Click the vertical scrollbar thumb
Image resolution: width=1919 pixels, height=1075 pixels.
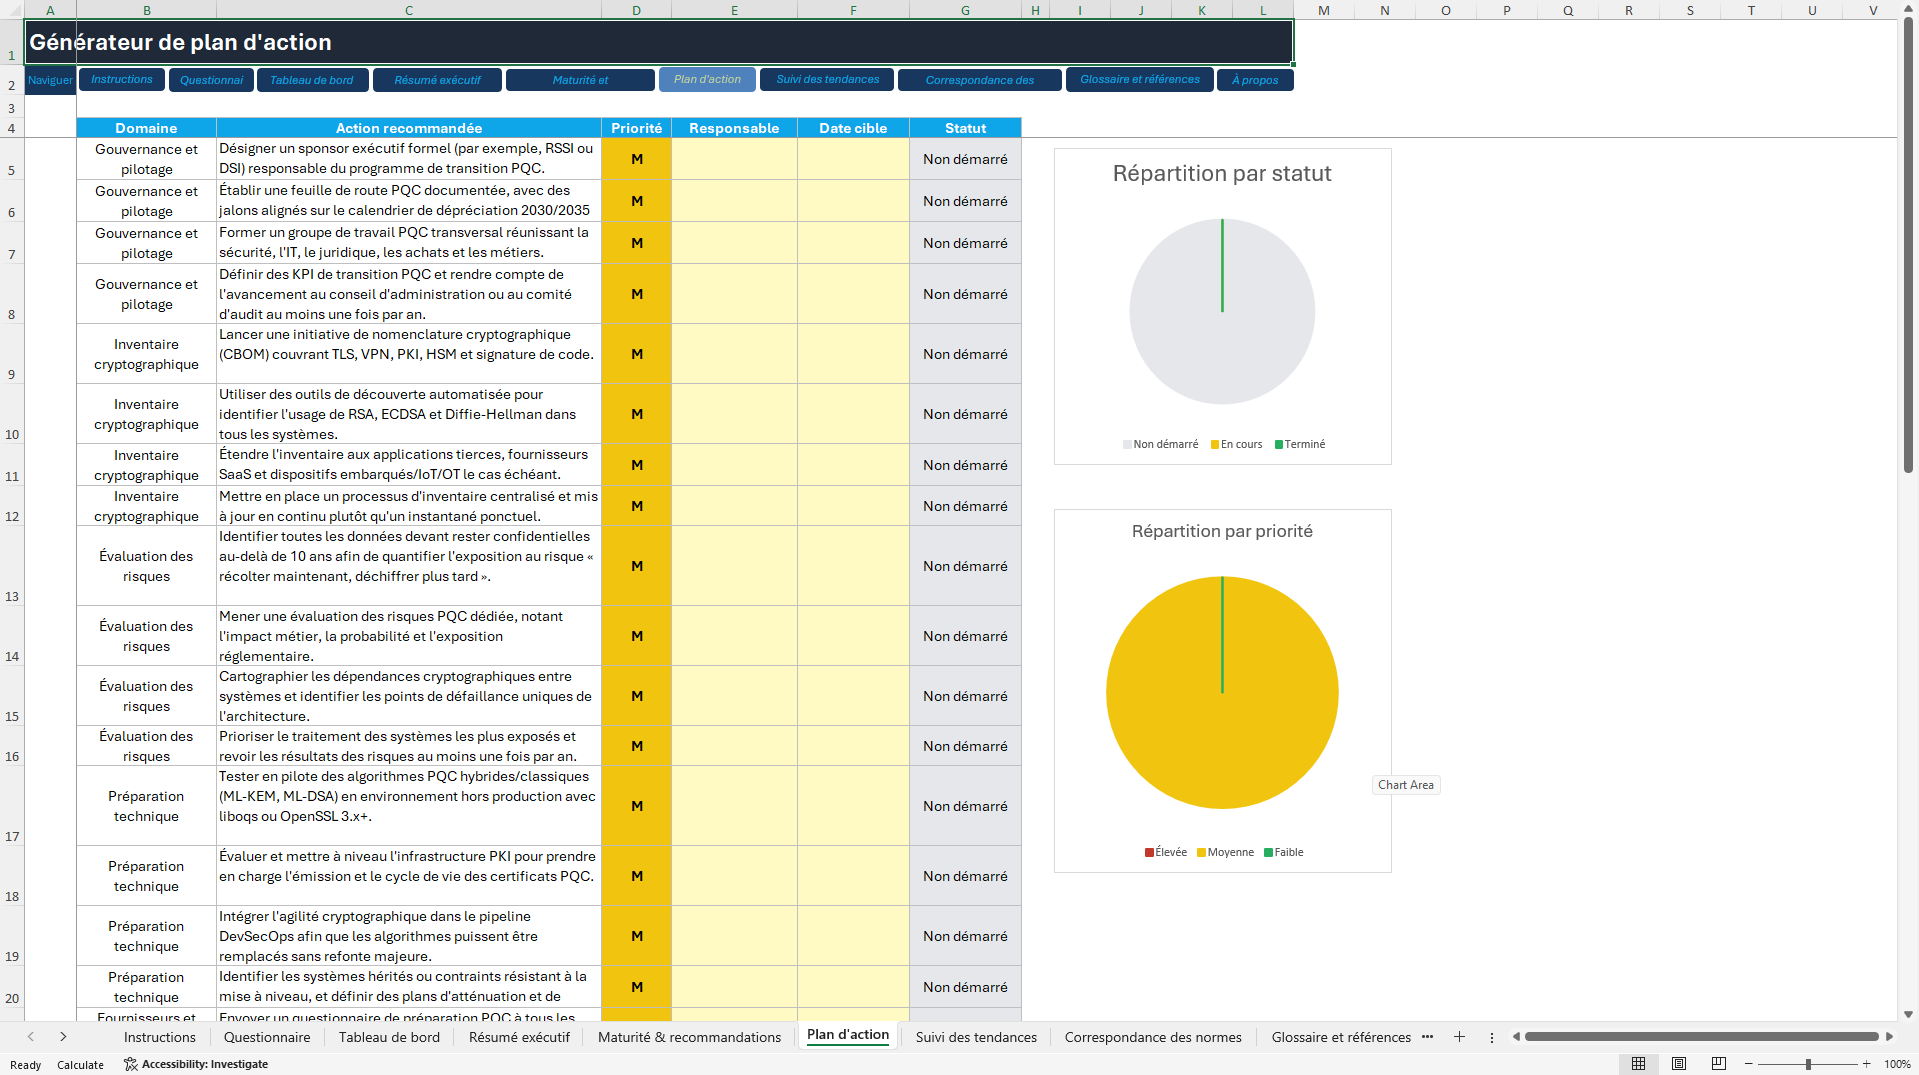pos(1908,245)
